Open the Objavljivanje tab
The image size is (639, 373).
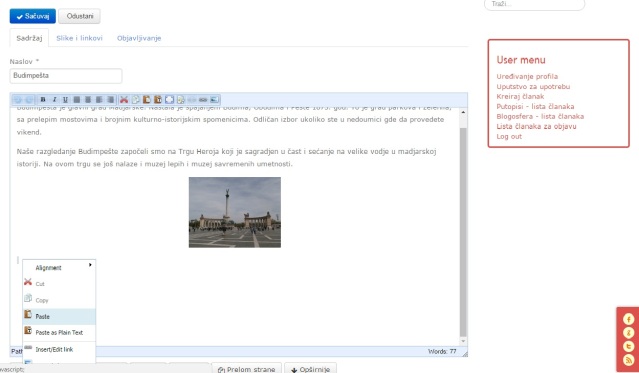pyautogui.click(x=139, y=38)
